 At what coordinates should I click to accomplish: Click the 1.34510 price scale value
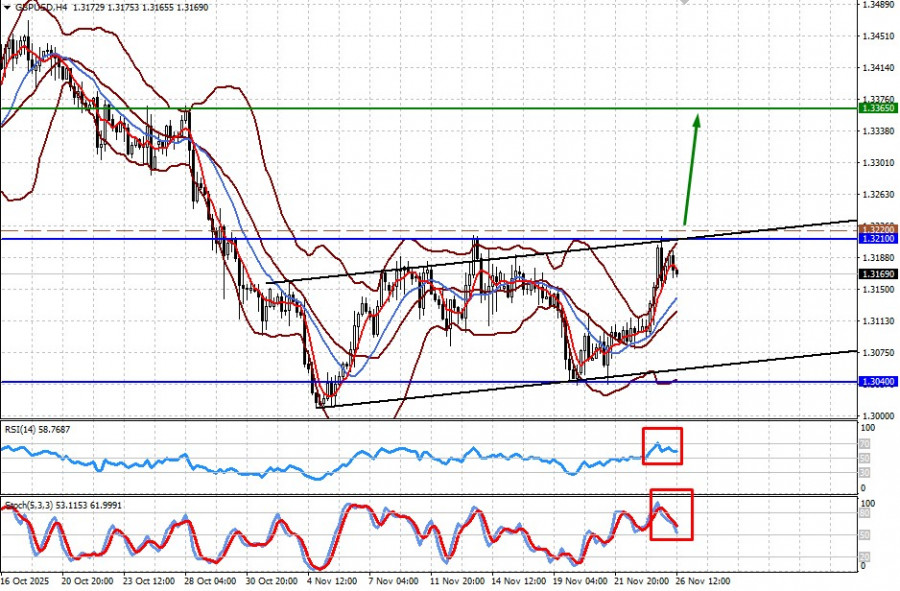tap(878, 36)
